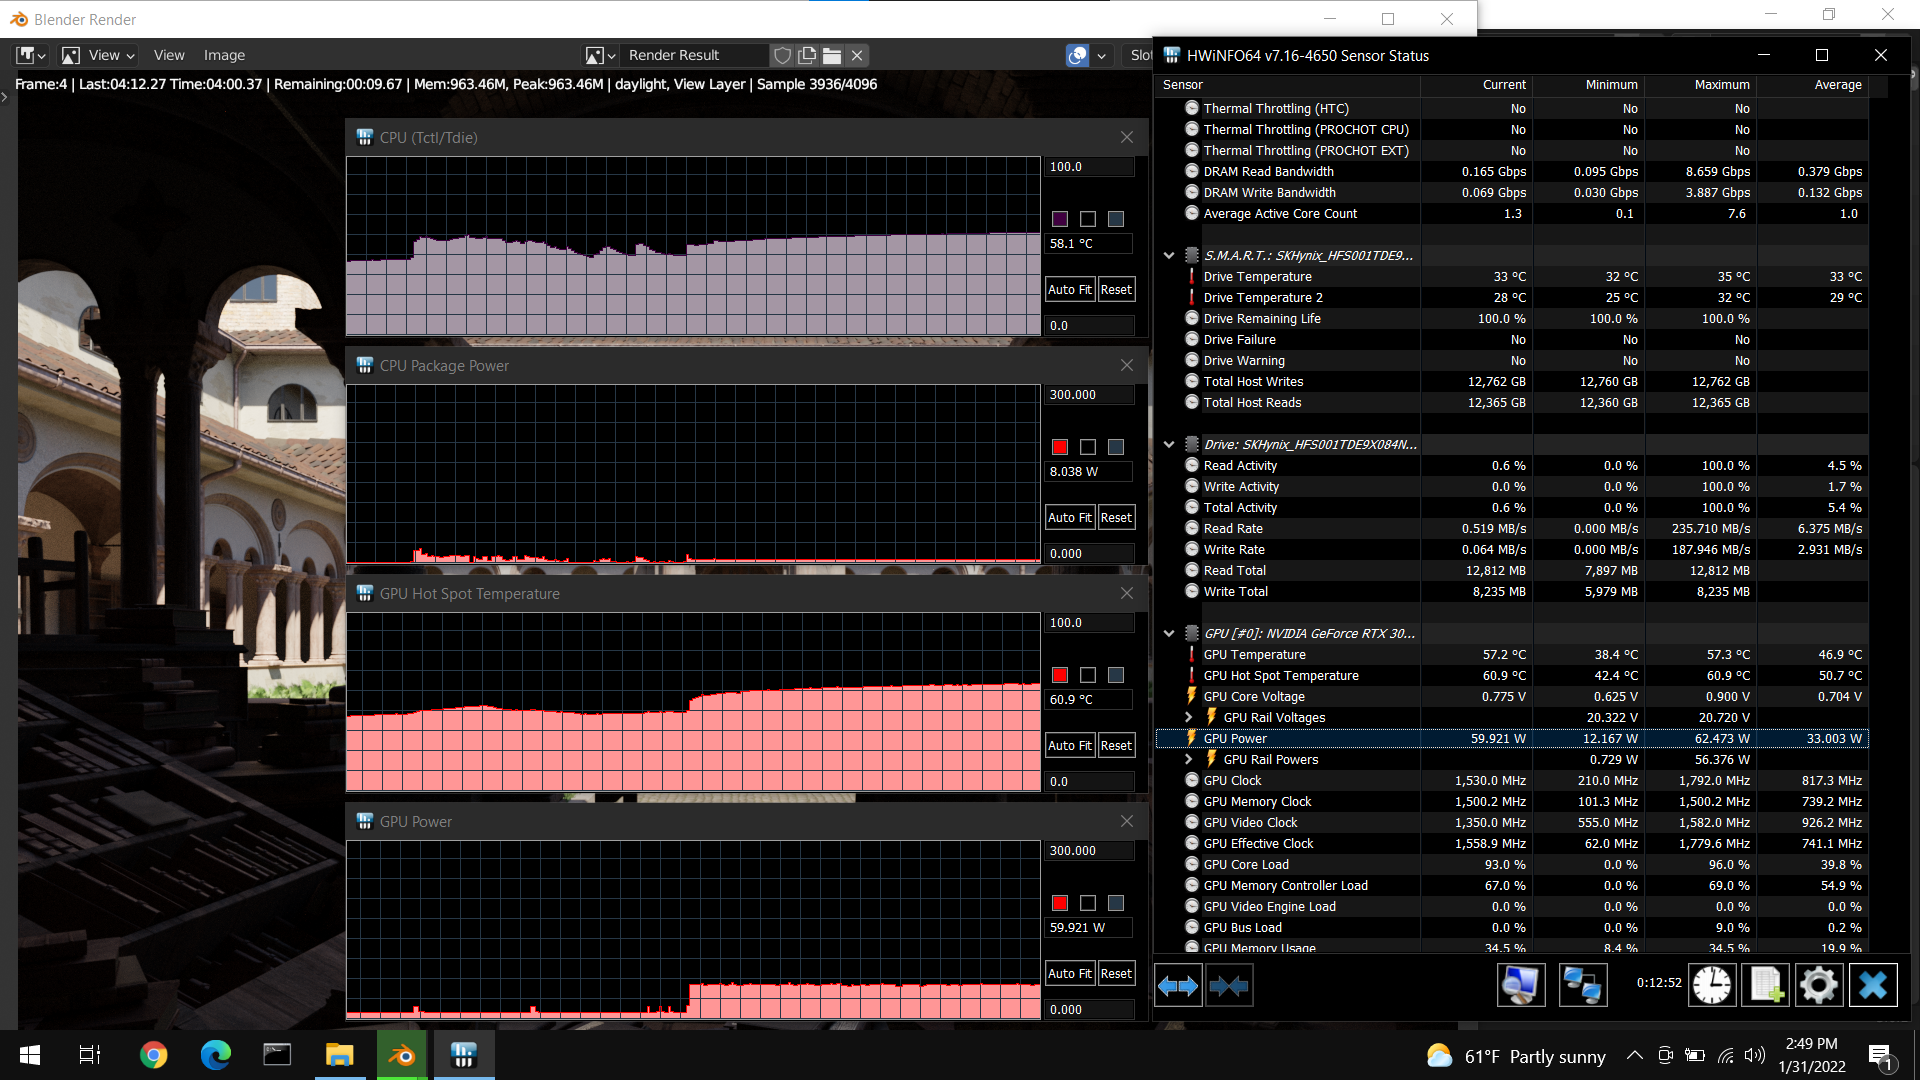Open image browse dropdown beside Render Result
The width and height of the screenshot is (1920, 1080).
pos(600,55)
